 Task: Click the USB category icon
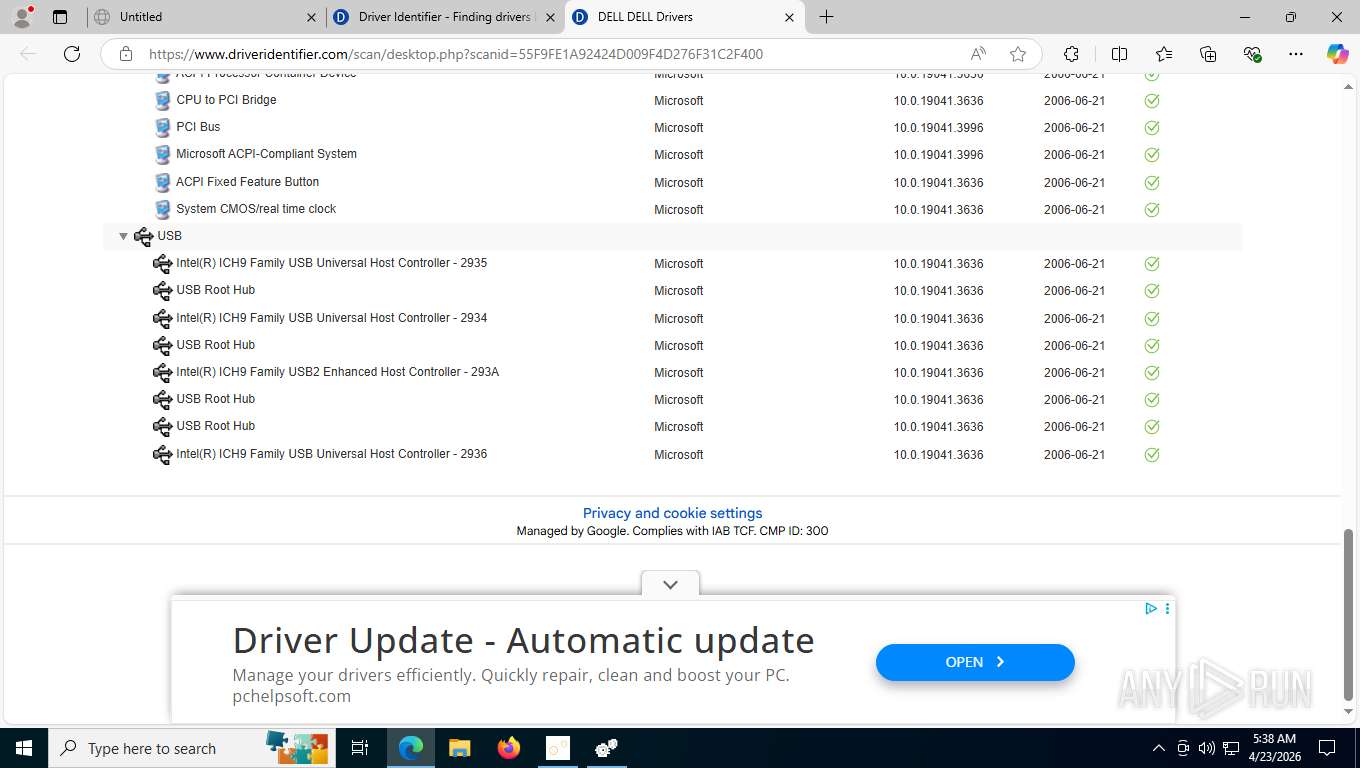click(x=143, y=236)
